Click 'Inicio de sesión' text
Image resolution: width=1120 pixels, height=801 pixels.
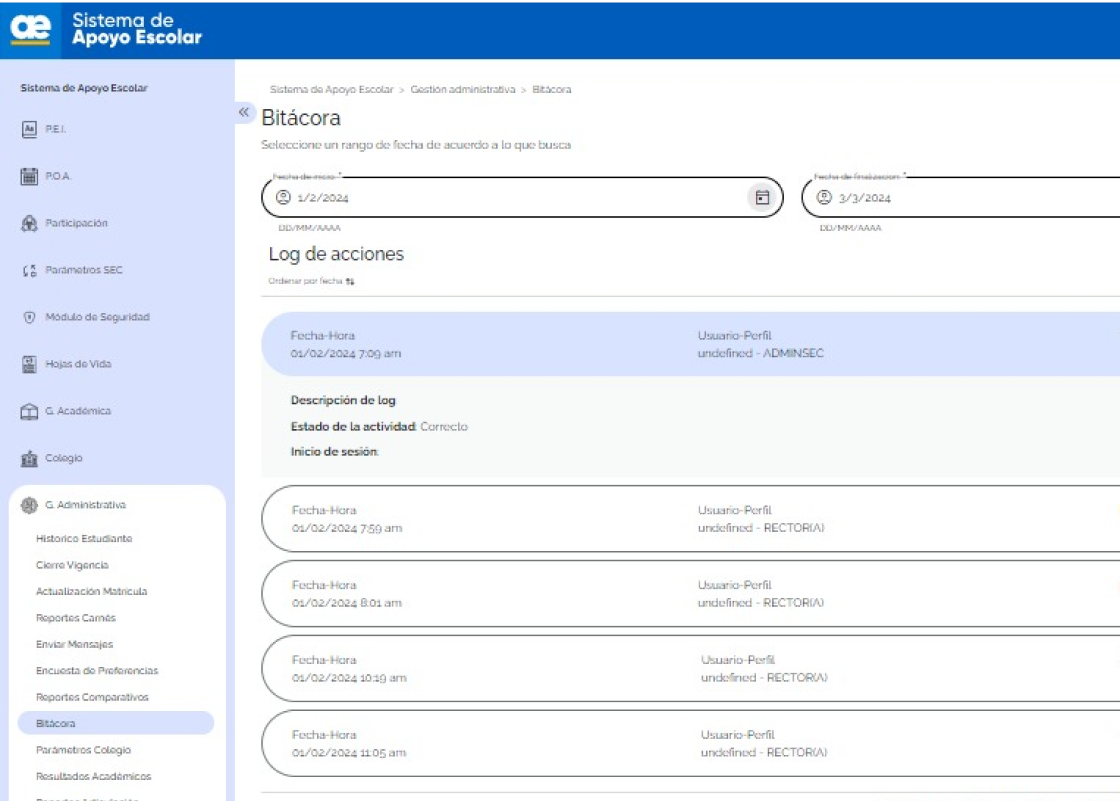[x=334, y=452]
